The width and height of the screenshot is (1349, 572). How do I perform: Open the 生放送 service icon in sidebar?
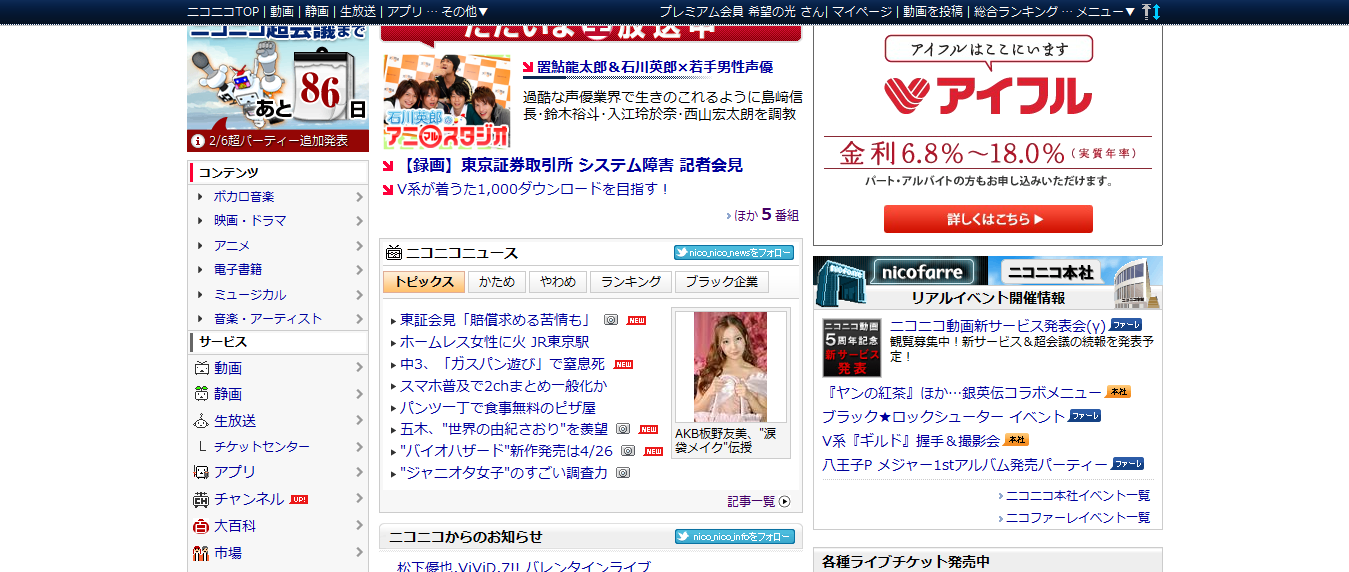pos(200,421)
